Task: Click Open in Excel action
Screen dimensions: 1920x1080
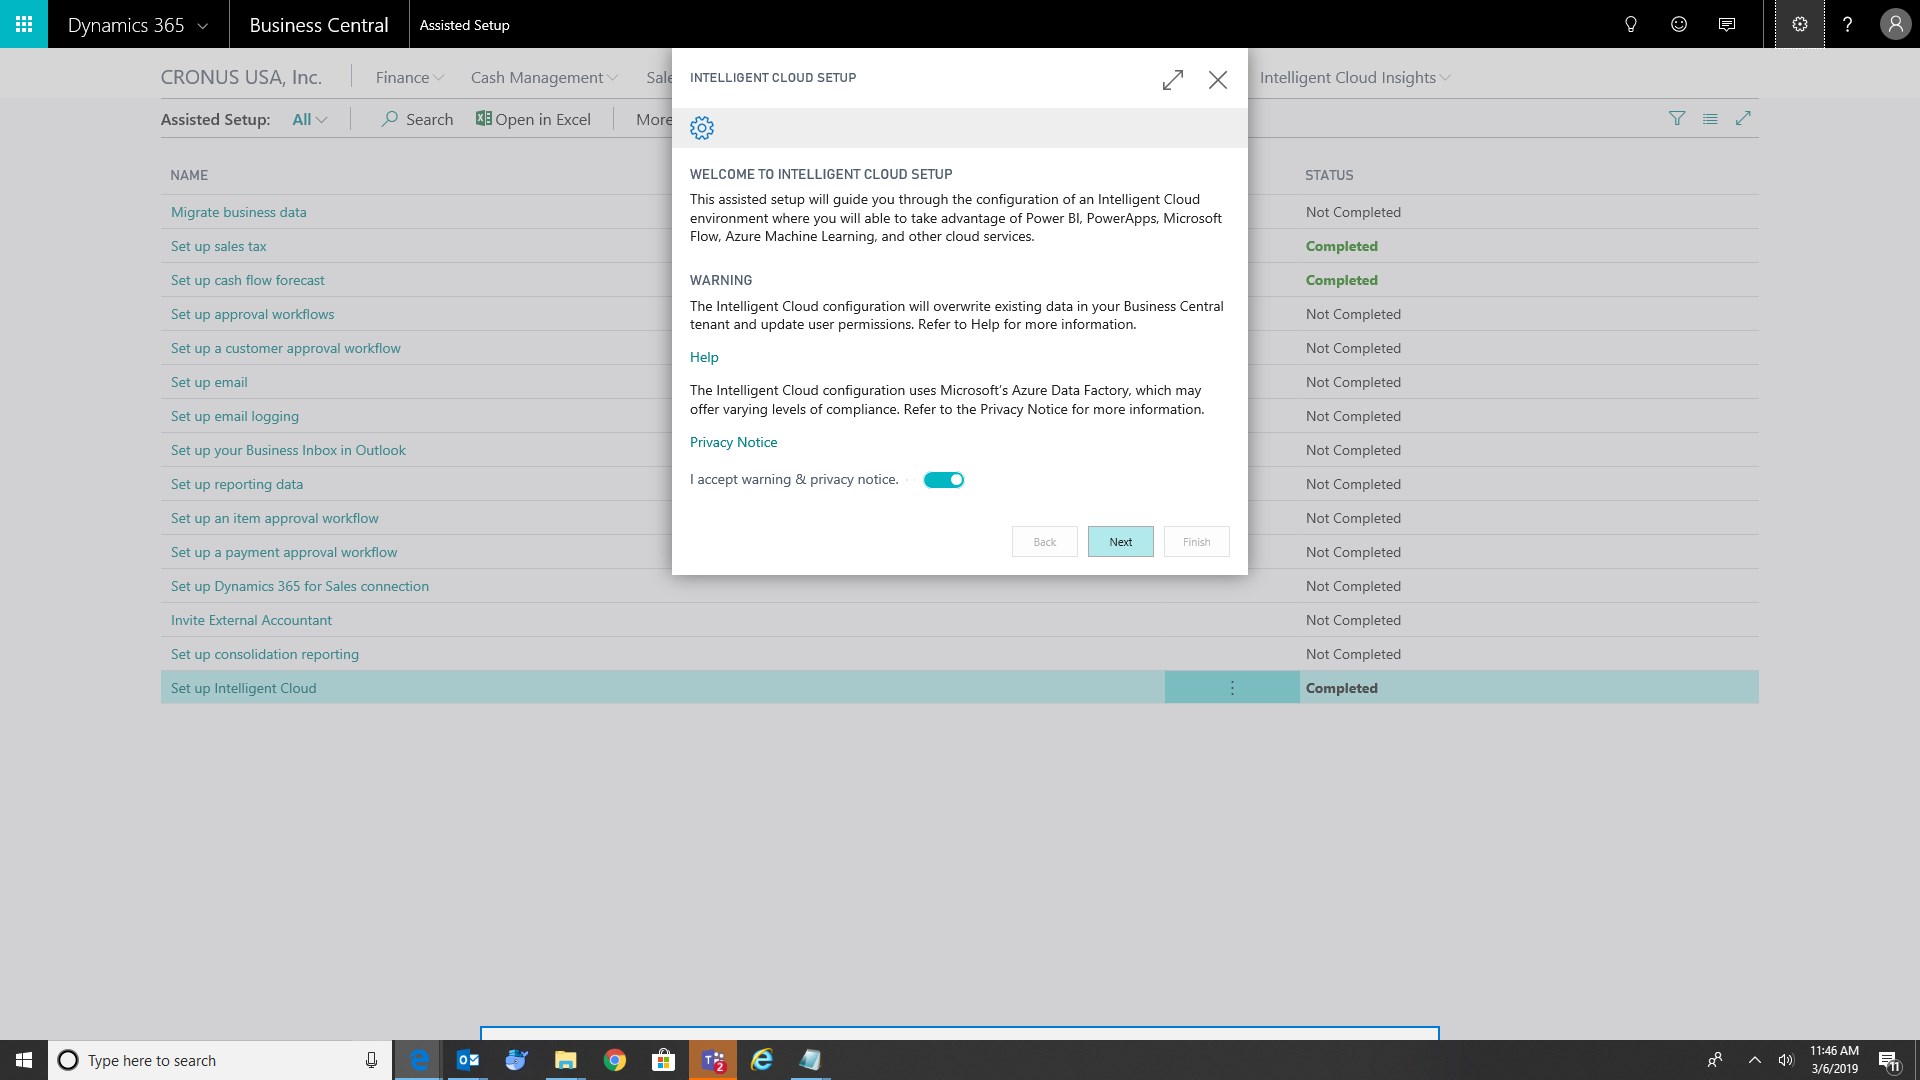Action: coord(533,119)
